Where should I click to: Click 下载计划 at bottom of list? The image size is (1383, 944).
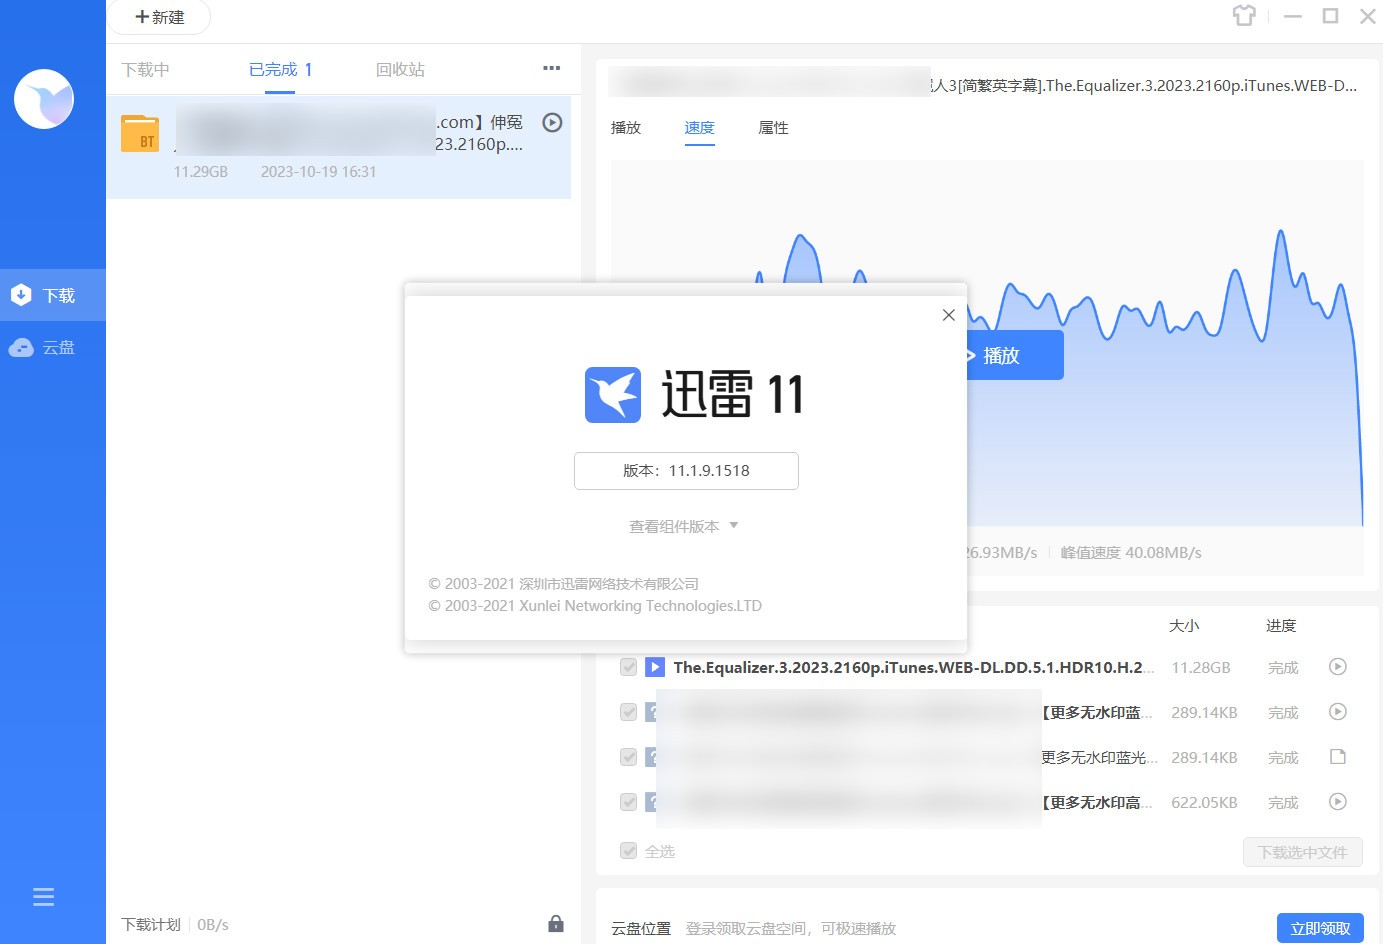pyautogui.click(x=151, y=924)
